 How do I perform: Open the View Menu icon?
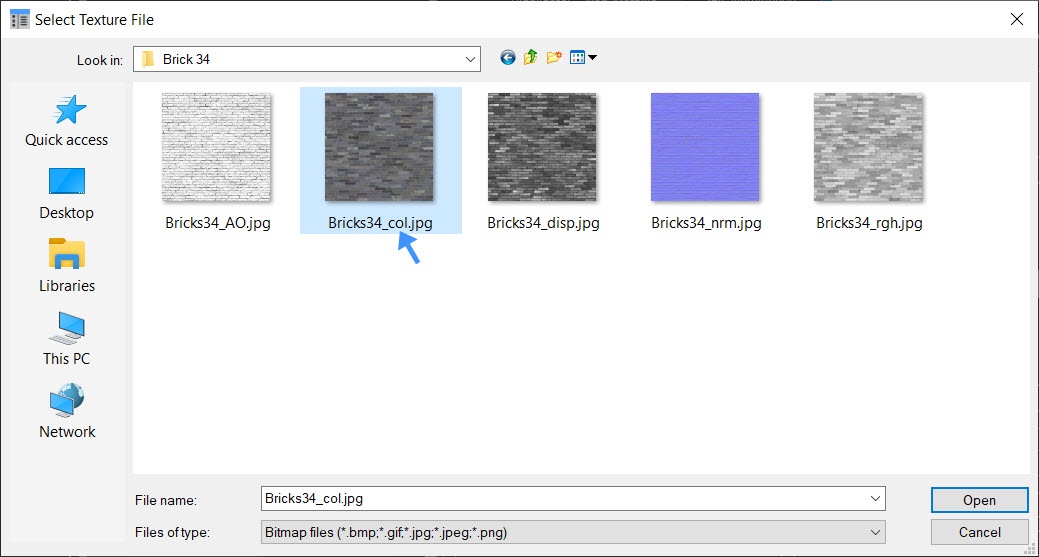[x=578, y=58]
